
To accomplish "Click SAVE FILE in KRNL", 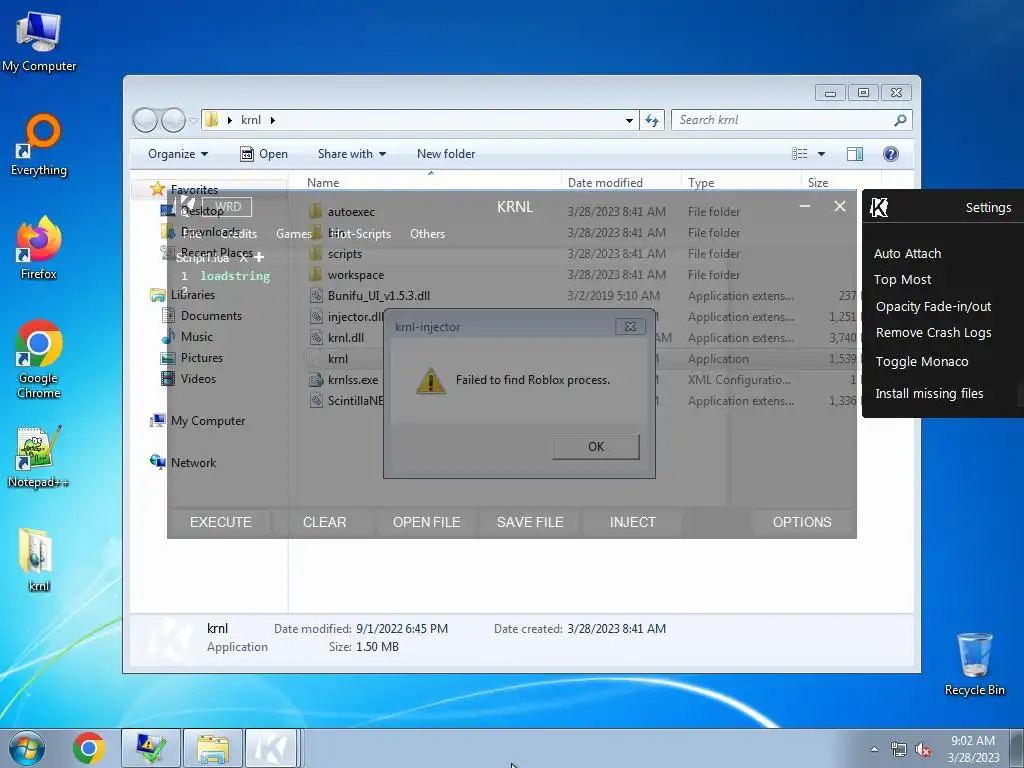I will (x=530, y=522).
